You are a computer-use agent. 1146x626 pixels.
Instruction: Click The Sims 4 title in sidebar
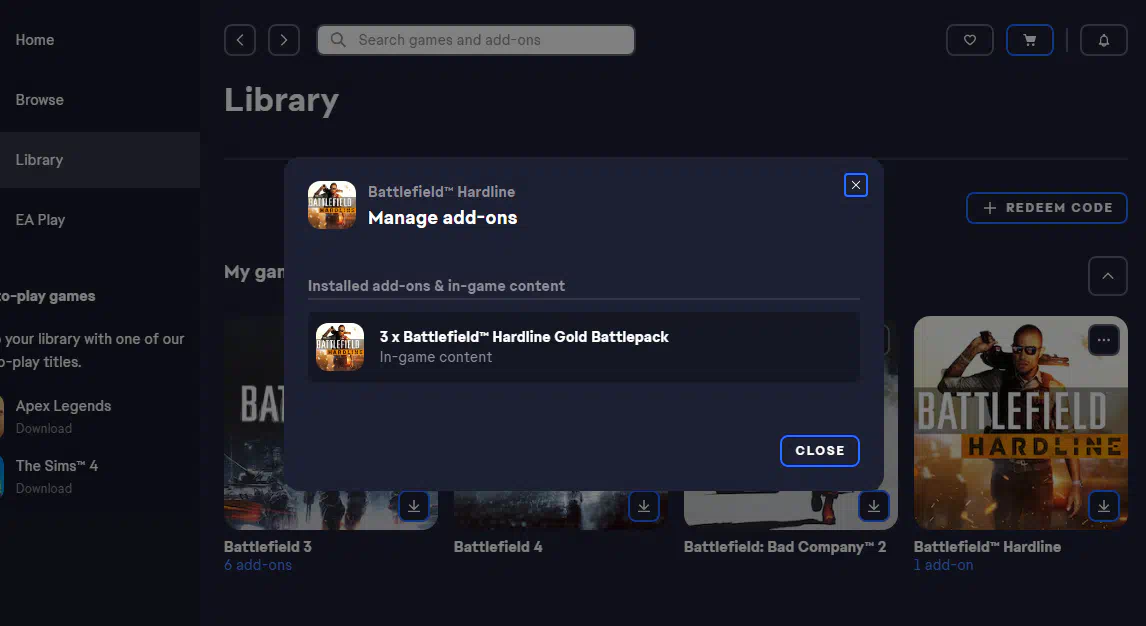57,466
